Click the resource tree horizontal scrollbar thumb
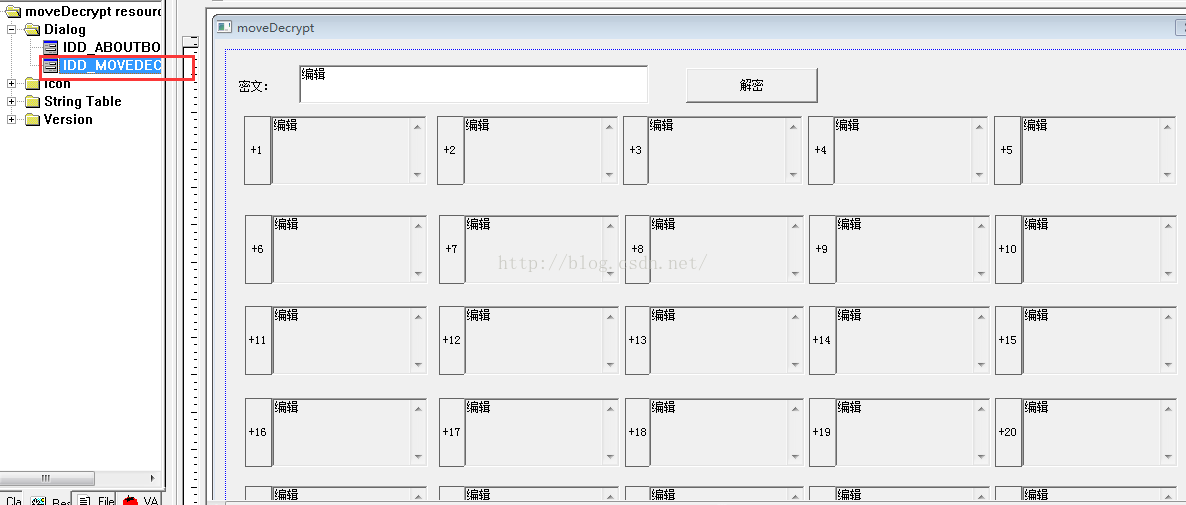Viewport: 1186px width, 505px height. pyautogui.click(x=47, y=478)
